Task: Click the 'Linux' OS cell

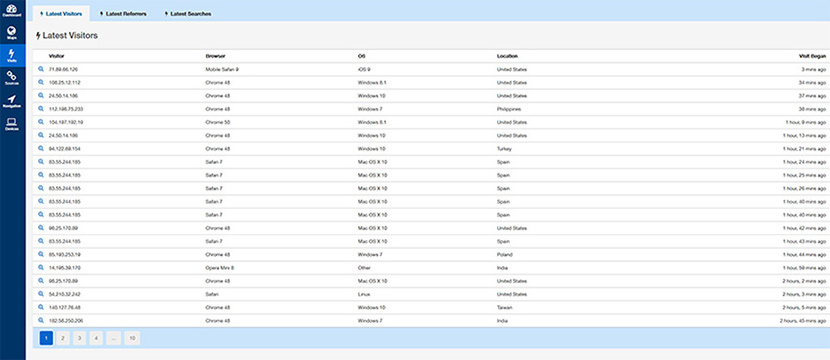Action: tap(364, 294)
